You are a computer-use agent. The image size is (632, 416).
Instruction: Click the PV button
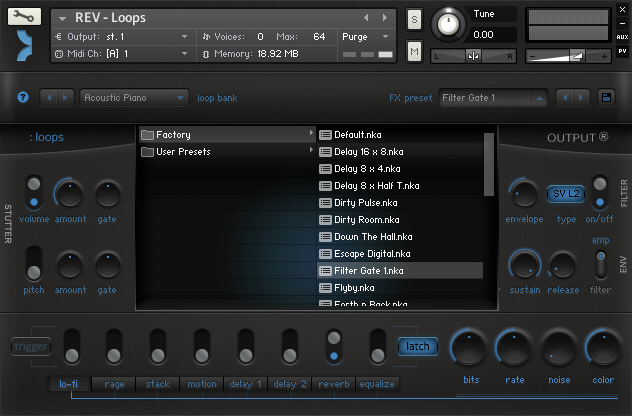coord(622,51)
